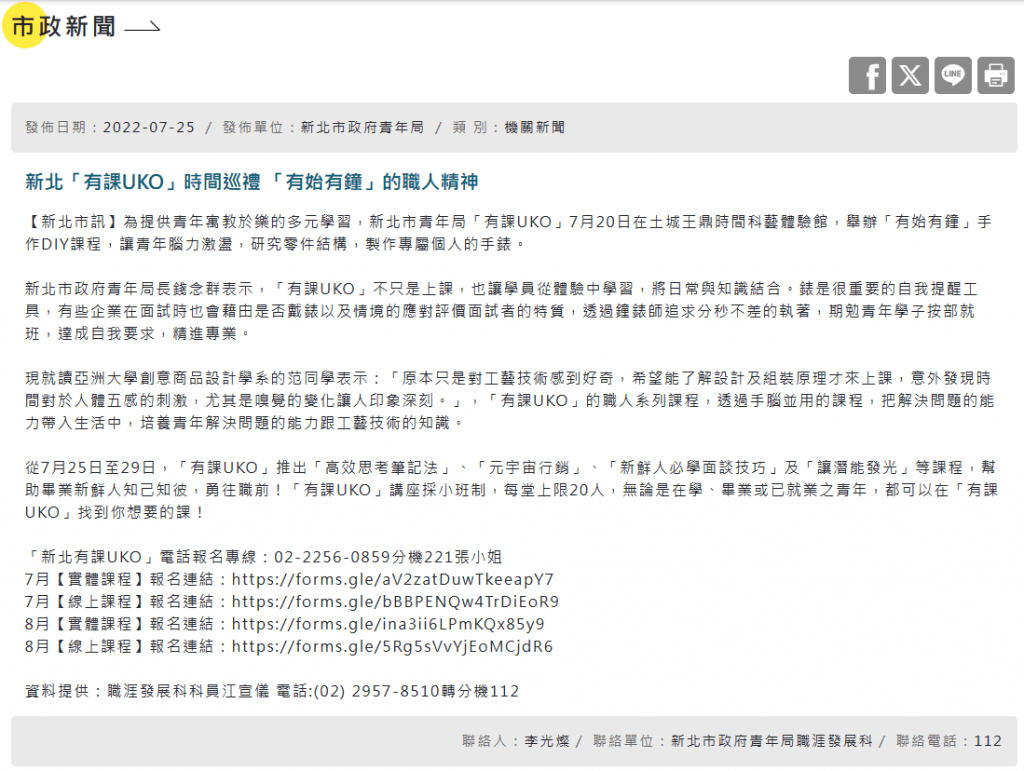Click the 市政新聞 section heading
Viewport: 1024px width, 771px height.
point(64,27)
